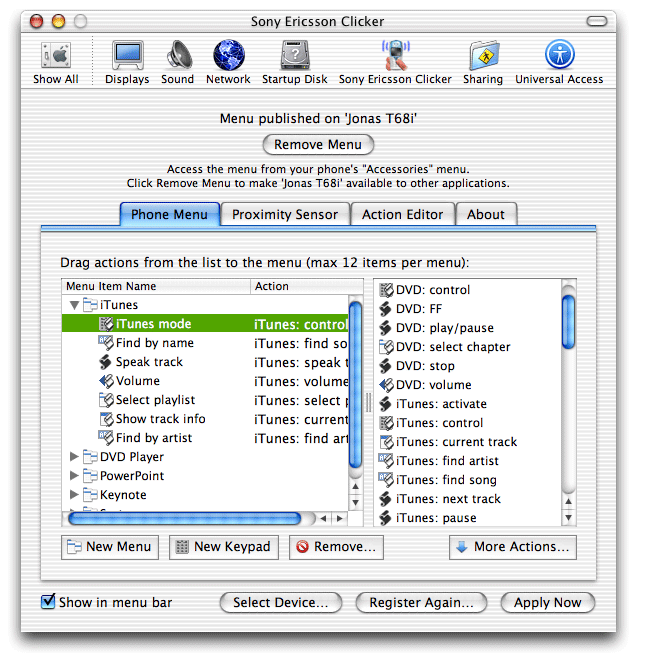
Task: Click the icon beside Find by name
Action: 106,342
